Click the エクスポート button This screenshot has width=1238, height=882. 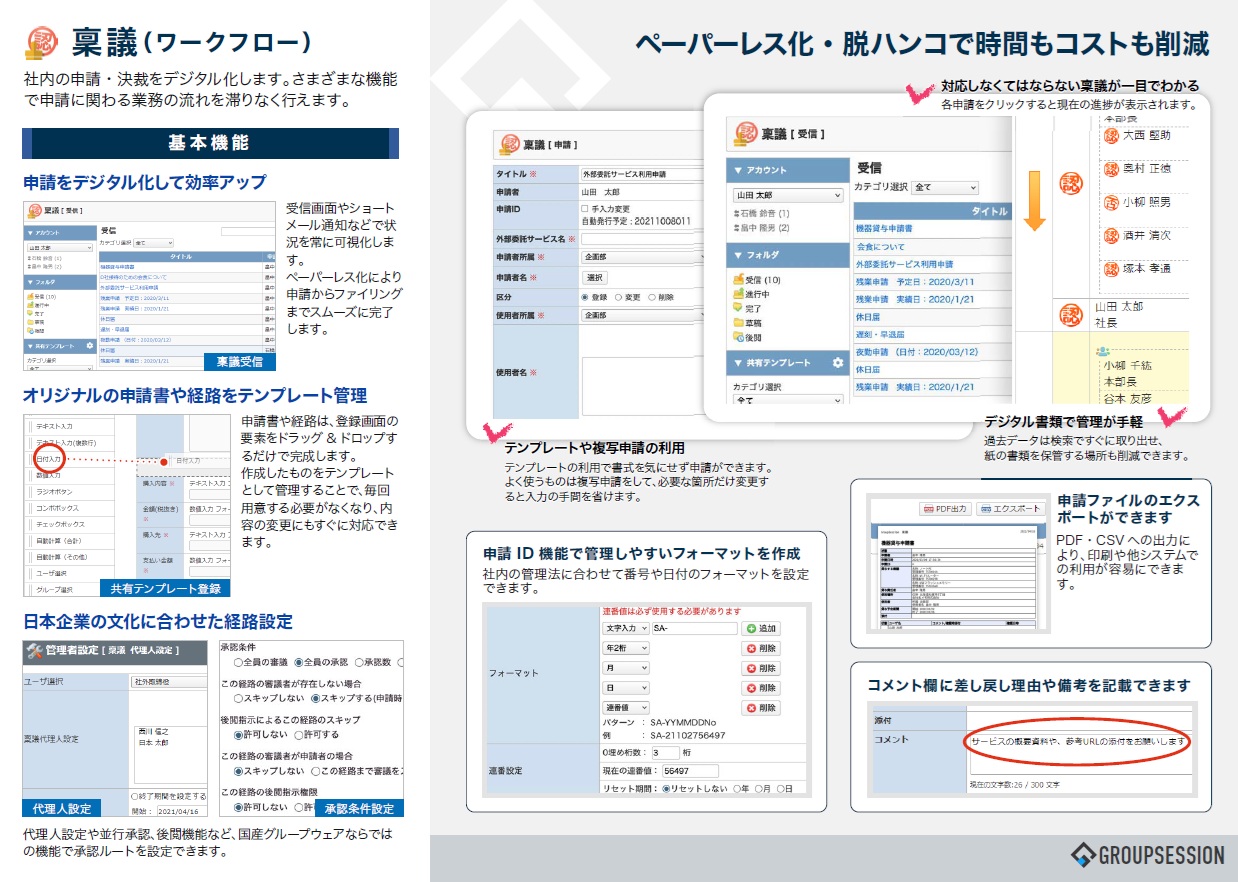point(1011,508)
